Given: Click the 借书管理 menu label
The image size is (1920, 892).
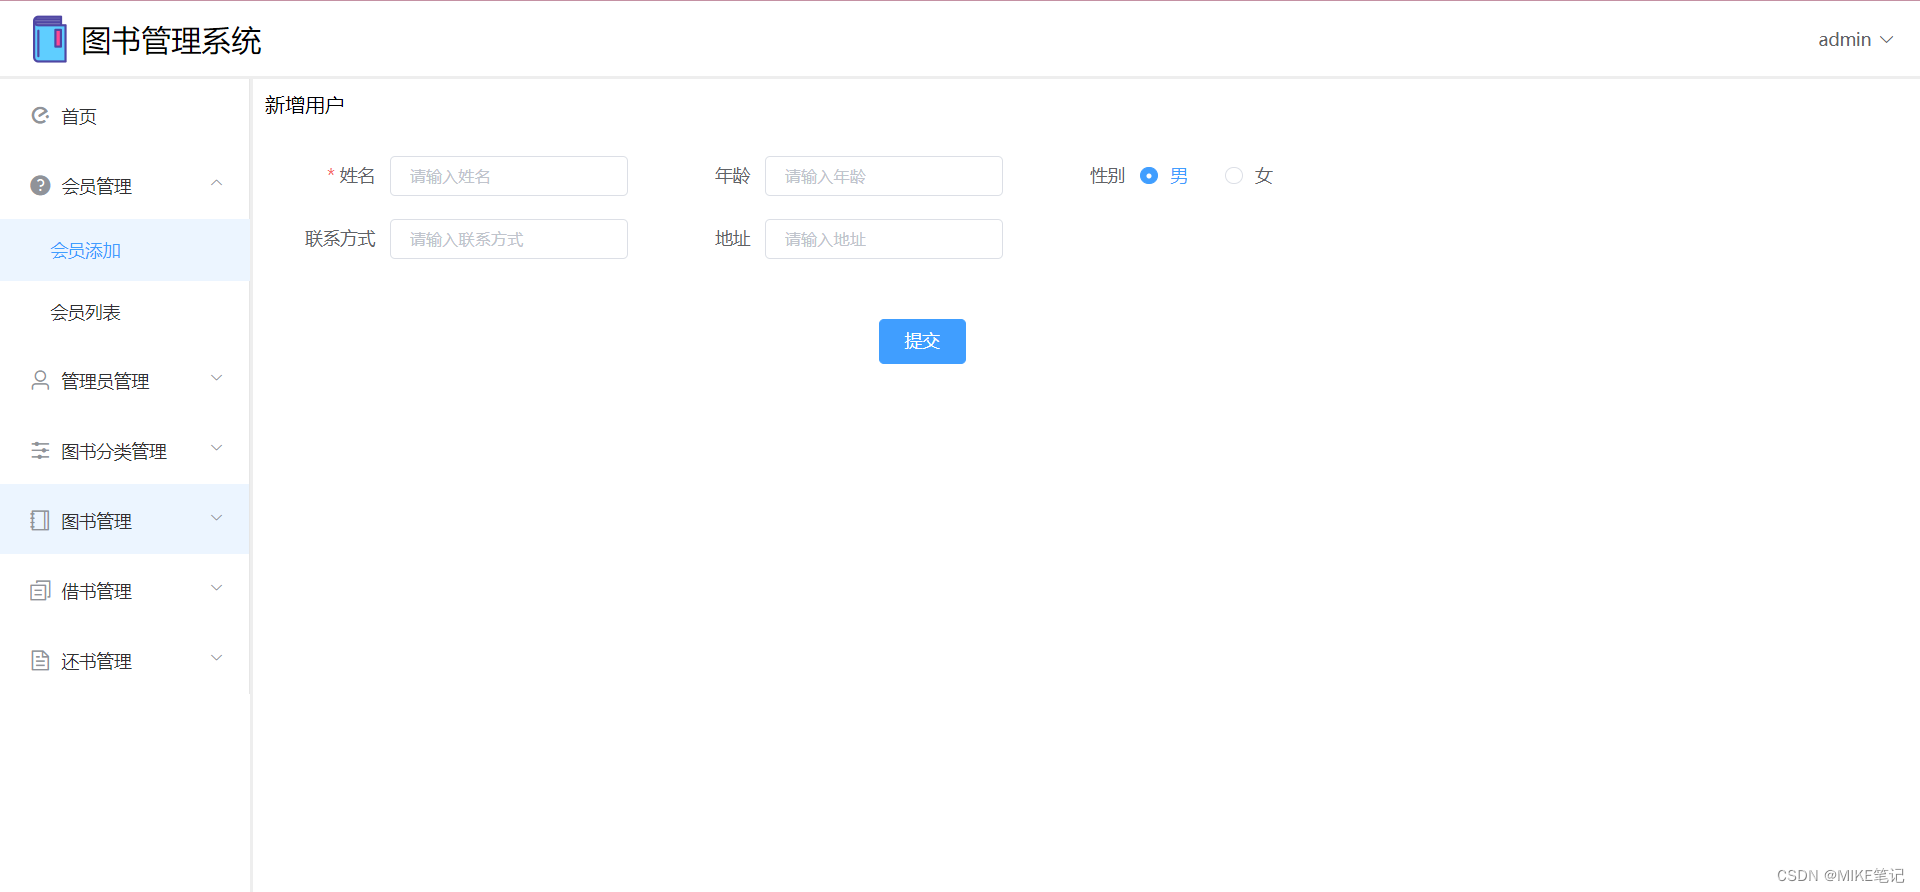Looking at the screenshot, I should (96, 591).
